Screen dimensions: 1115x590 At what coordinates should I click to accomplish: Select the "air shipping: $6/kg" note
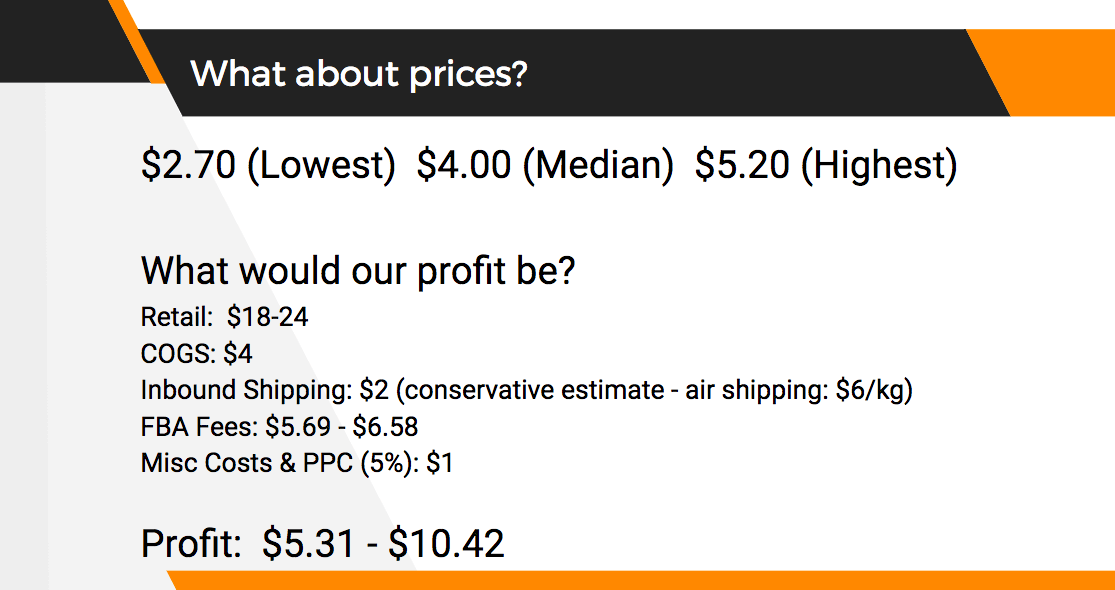[798, 390]
